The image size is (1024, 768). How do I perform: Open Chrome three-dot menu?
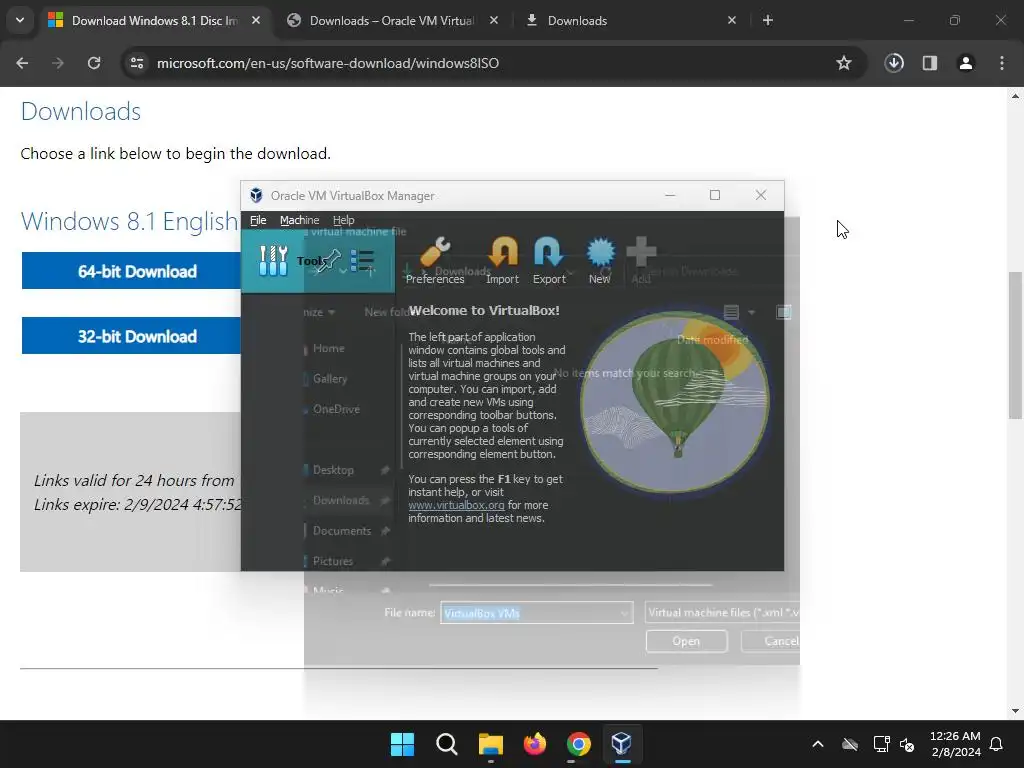click(1002, 63)
